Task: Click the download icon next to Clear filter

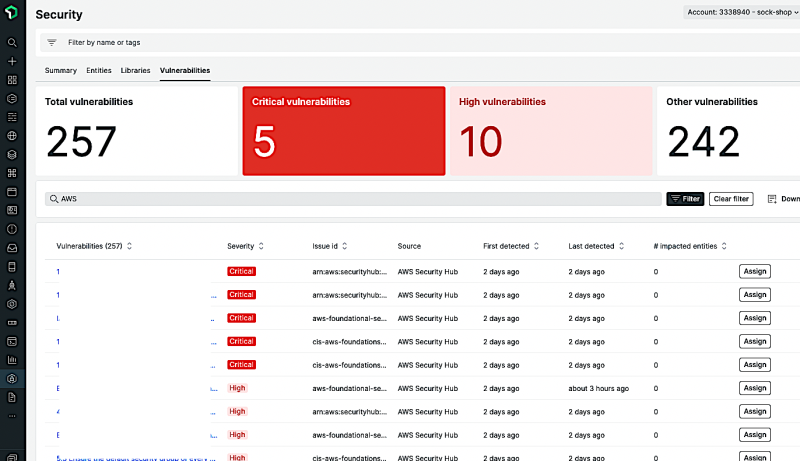Action: click(772, 199)
